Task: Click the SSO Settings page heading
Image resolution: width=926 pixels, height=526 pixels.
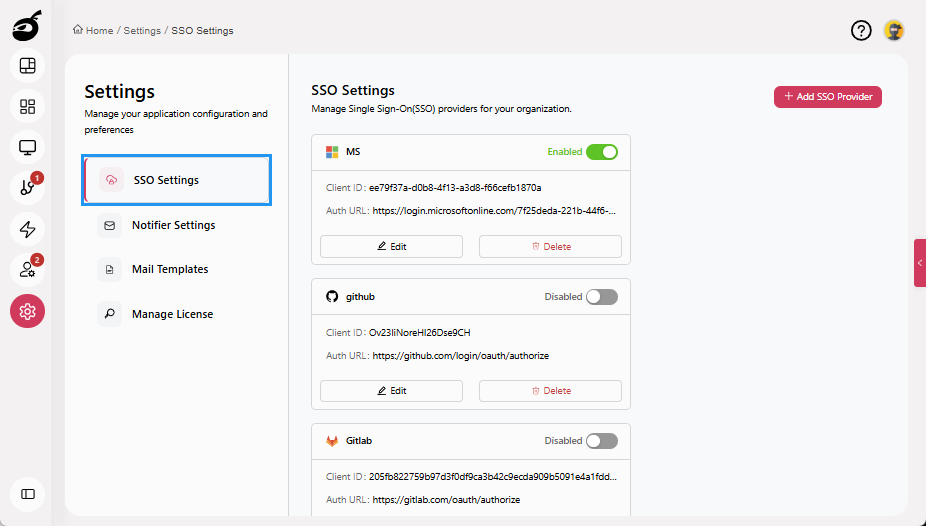Action: pos(353,90)
